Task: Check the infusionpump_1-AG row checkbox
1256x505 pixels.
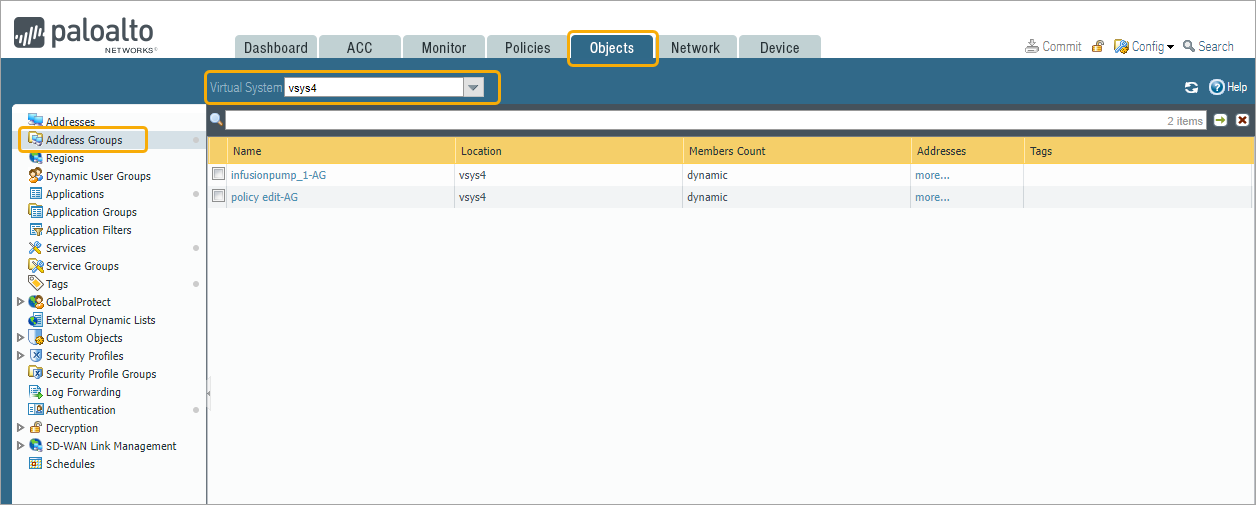Action: point(218,175)
